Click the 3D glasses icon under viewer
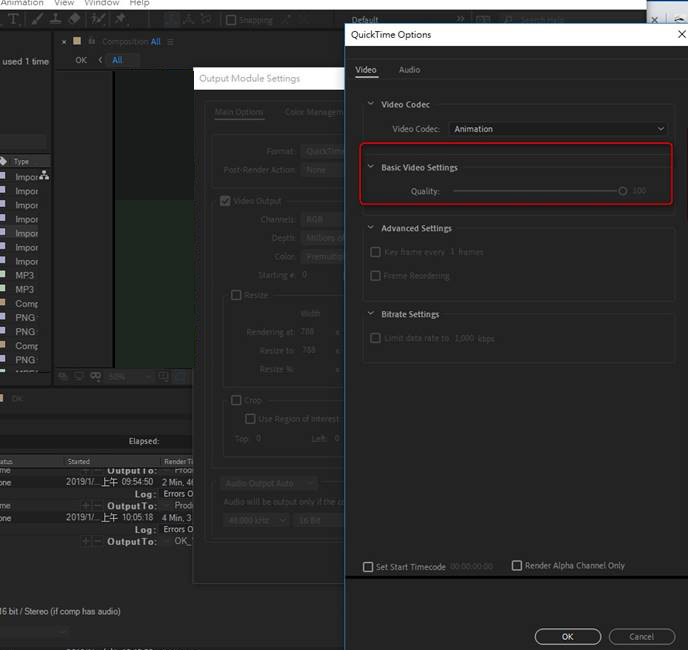The width and height of the screenshot is (688, 650). 95,376
